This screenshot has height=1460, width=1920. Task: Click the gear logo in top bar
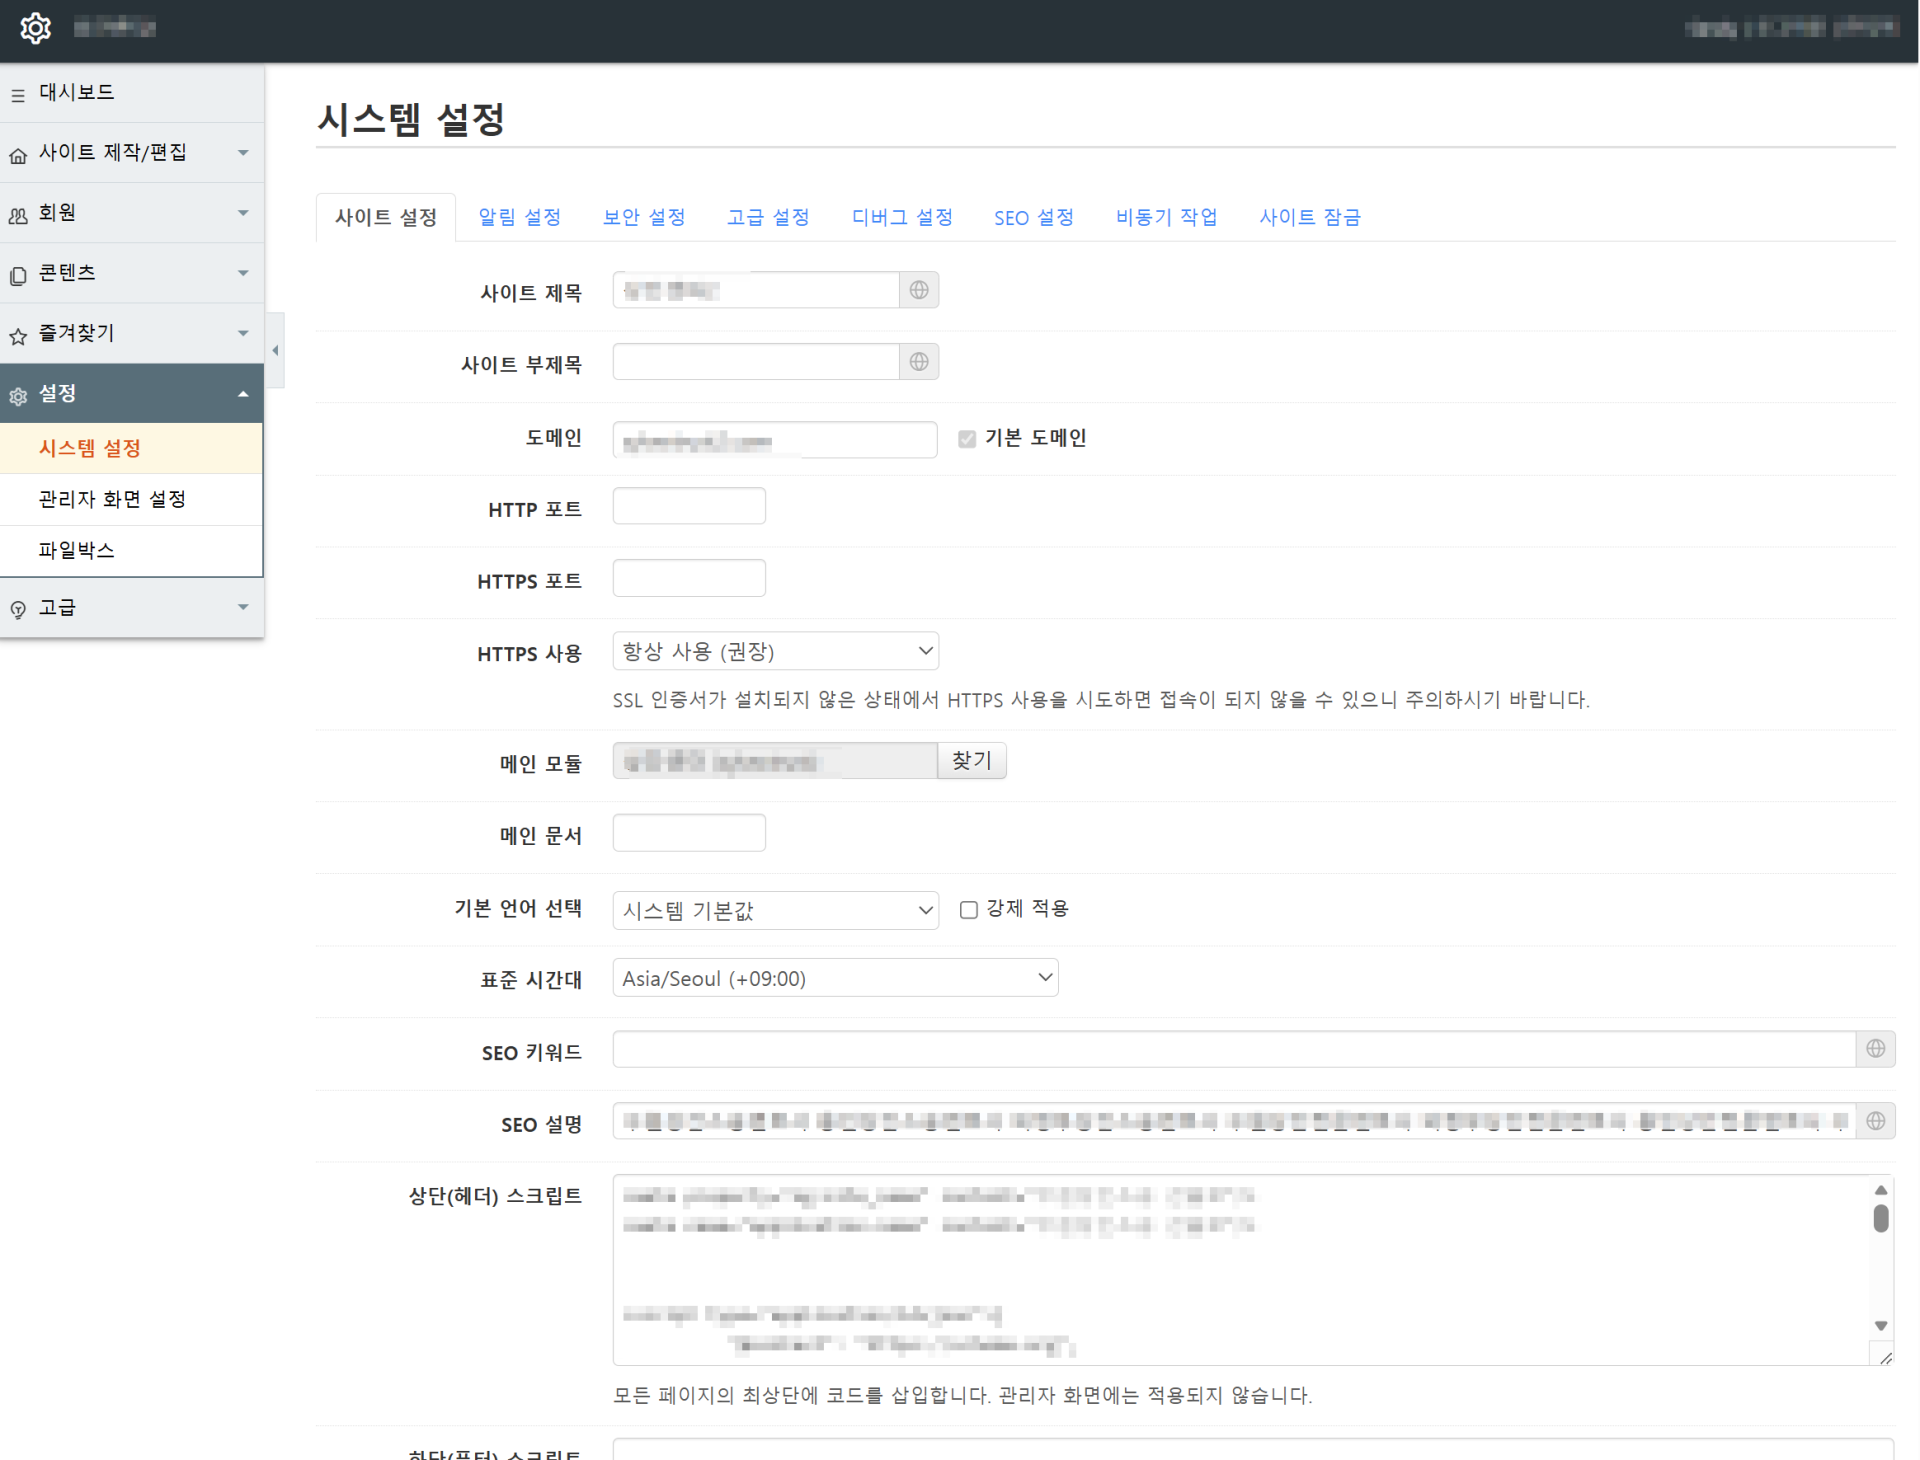tap(35, 28)
